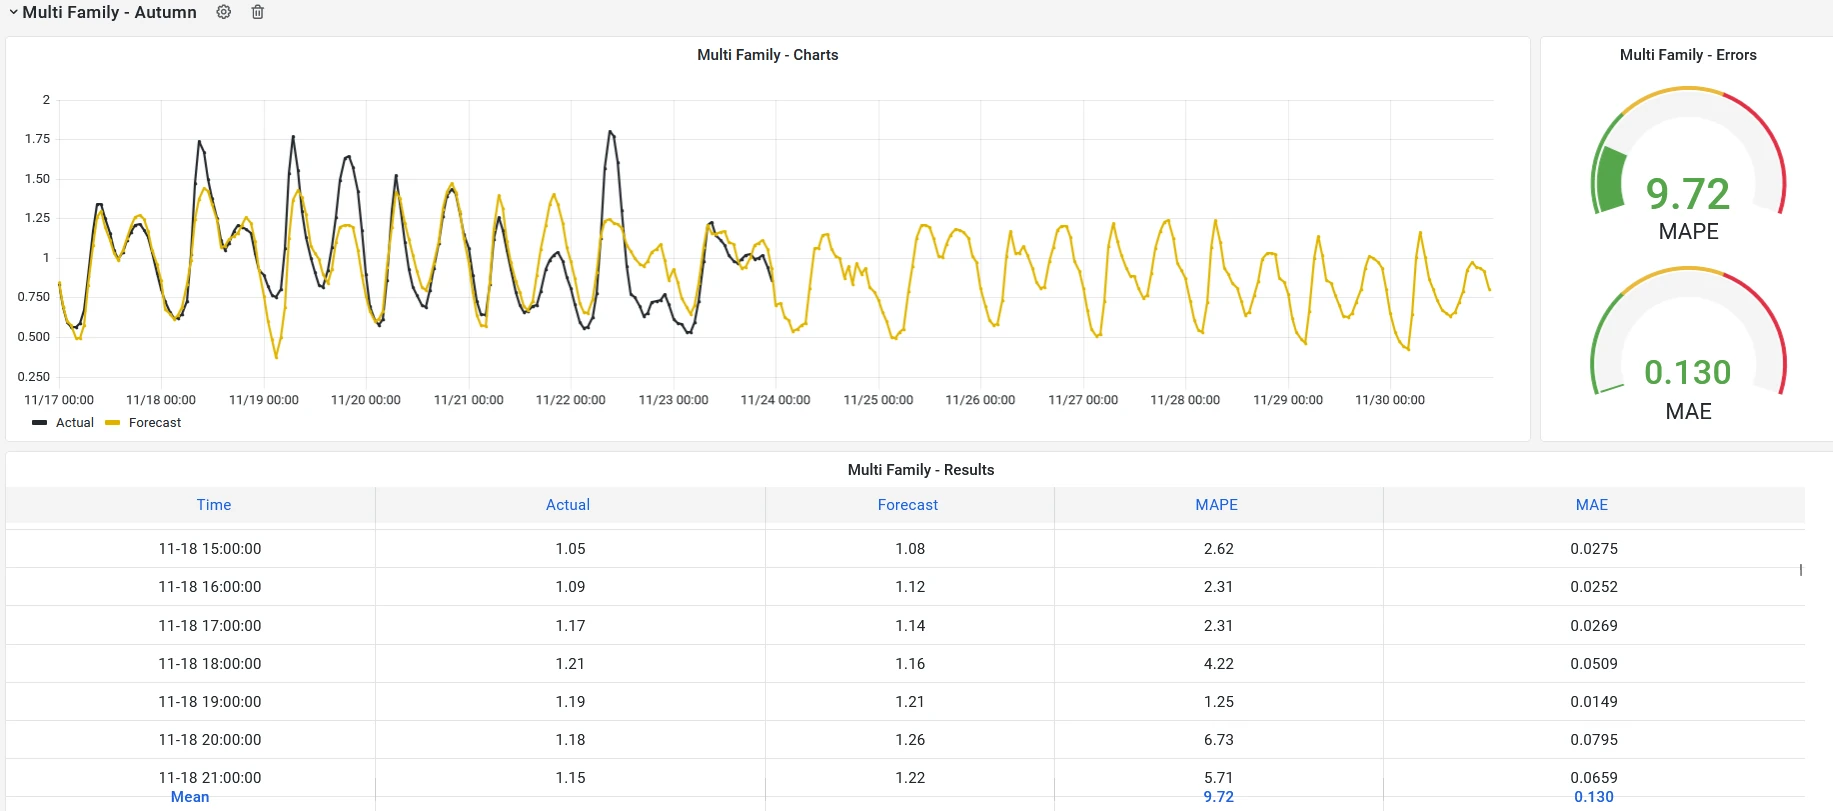Image resolution: width=1833 pixels, height=811 pixels.
Task: Sort results by Forecast column header
Action: click(908, 505)
